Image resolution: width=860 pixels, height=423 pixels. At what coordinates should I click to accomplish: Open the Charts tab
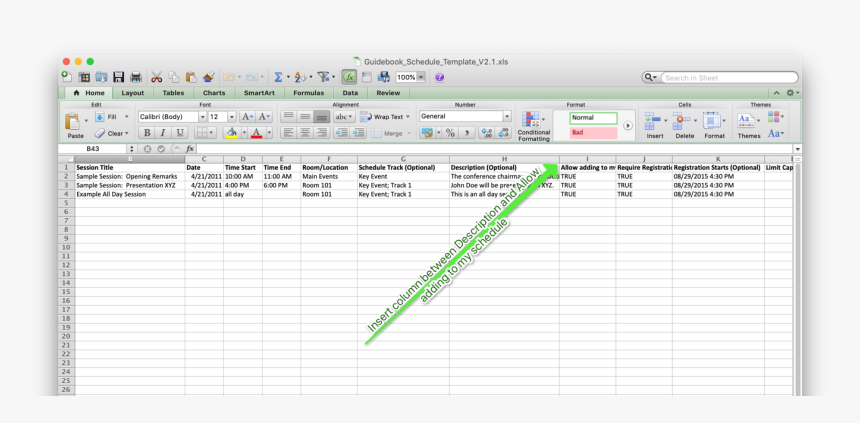click(x=214, y=93)
